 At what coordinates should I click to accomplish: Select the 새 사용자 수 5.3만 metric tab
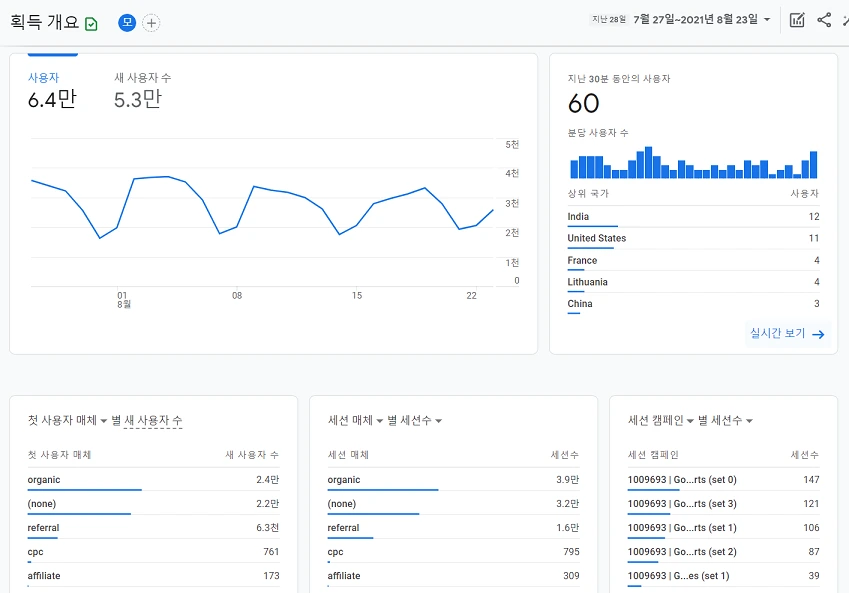coord(142,92)
